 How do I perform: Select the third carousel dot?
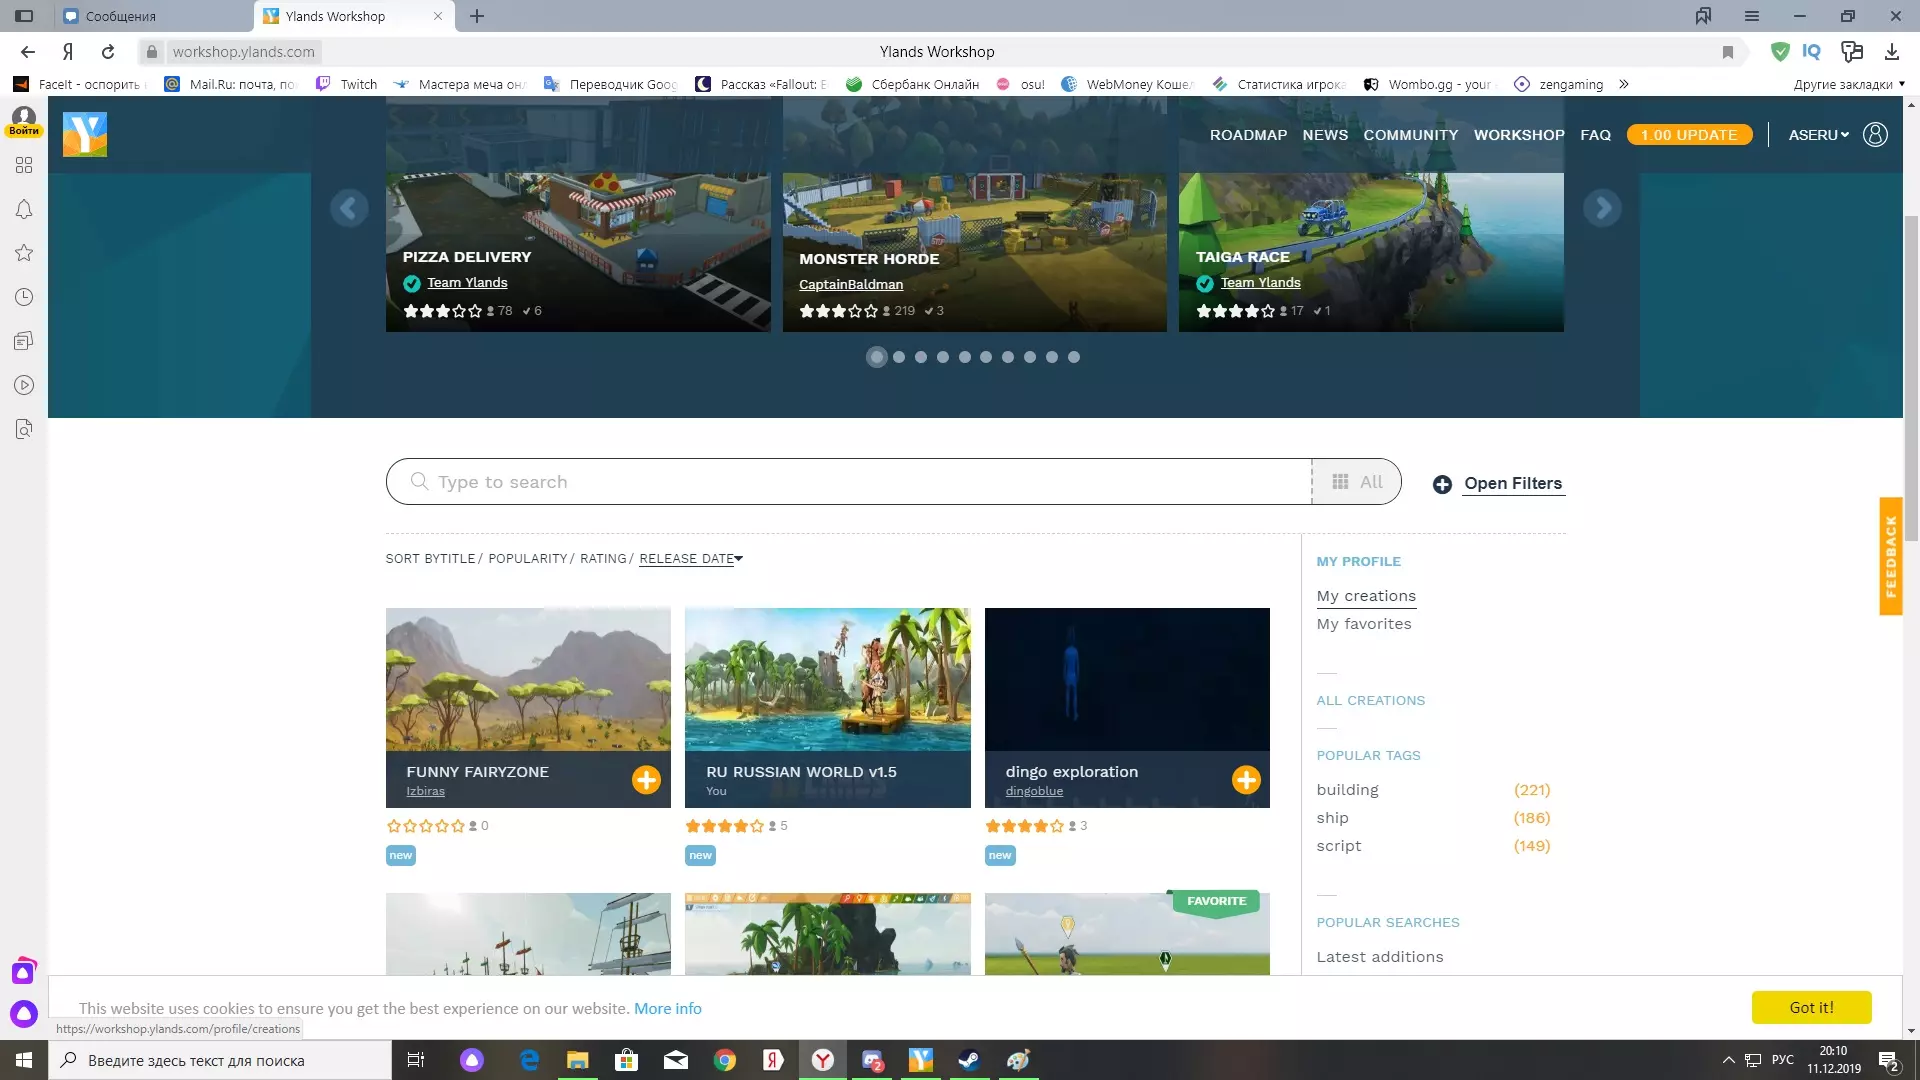(x=920, y=357)
